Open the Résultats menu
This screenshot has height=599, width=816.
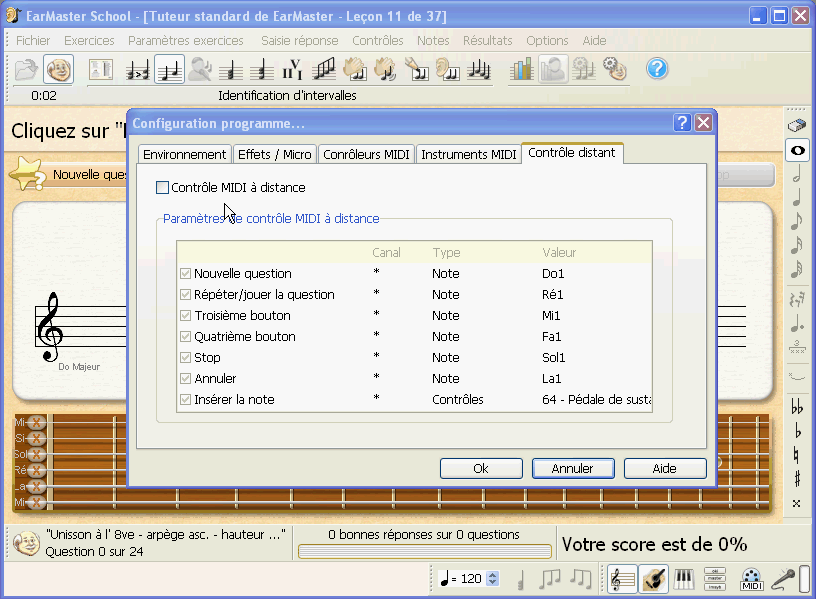tap(488, 41)
